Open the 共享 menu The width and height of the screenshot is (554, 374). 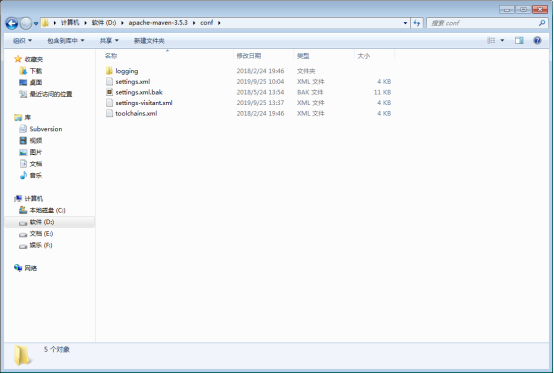tap(109, 41)
